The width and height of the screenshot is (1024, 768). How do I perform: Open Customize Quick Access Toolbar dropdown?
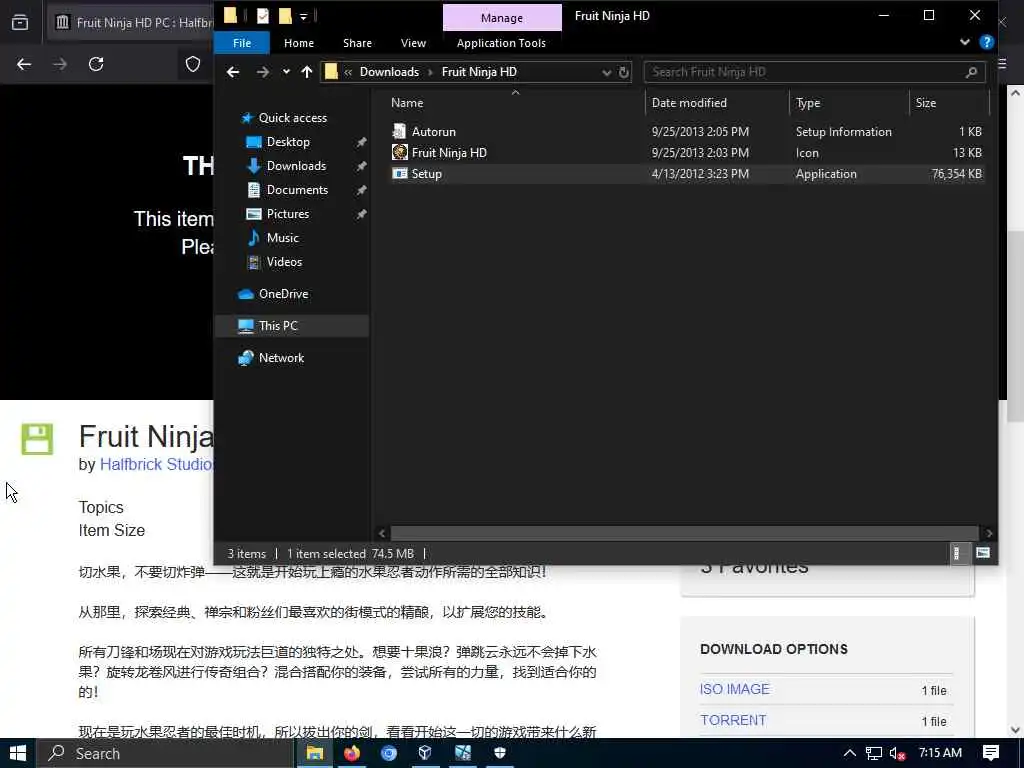(304, 16)
